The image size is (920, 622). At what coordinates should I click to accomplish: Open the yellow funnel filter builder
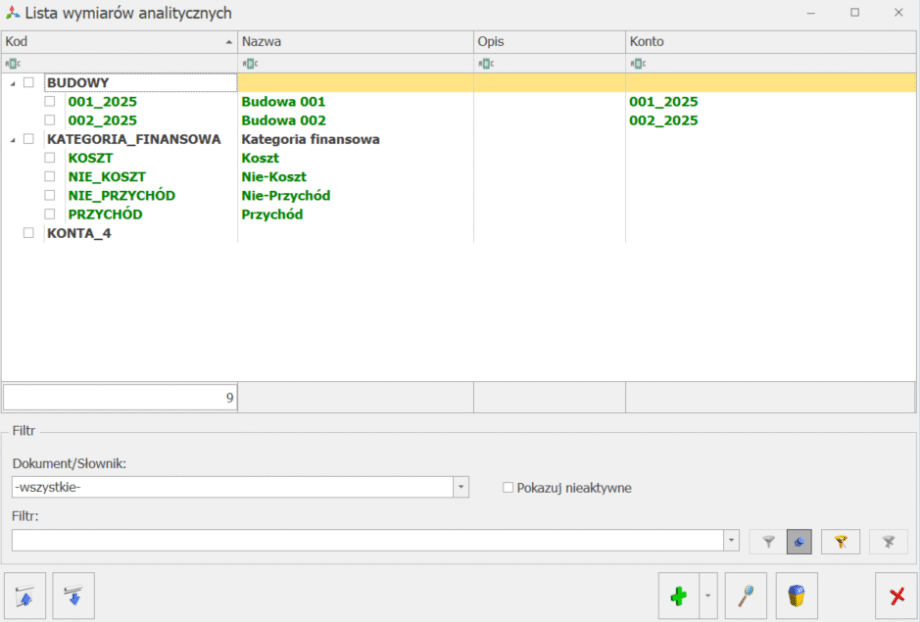point(840,541)
